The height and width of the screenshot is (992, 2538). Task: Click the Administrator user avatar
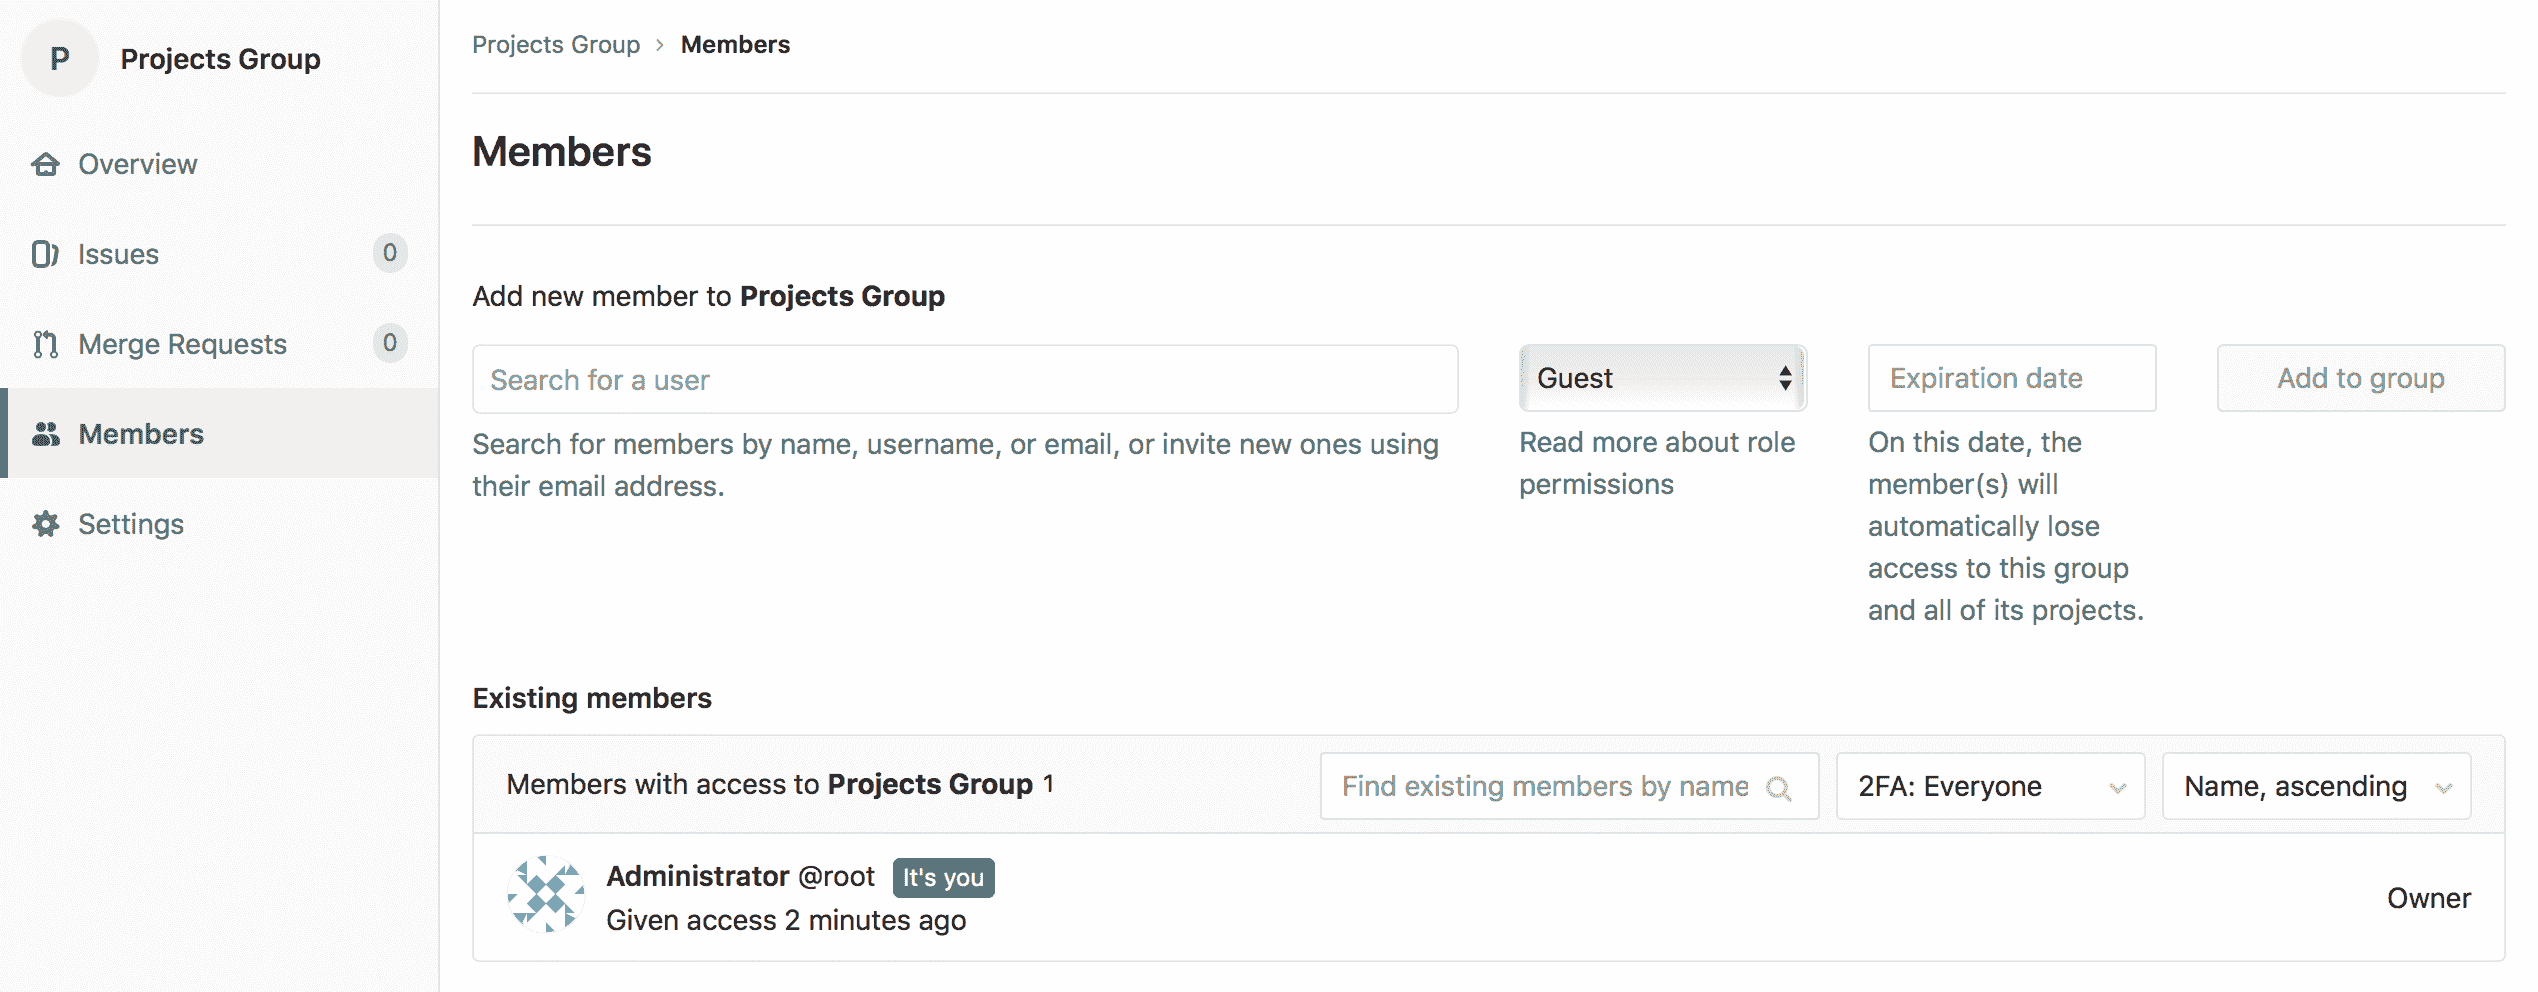pyautogui.click(x=546, y=895)
